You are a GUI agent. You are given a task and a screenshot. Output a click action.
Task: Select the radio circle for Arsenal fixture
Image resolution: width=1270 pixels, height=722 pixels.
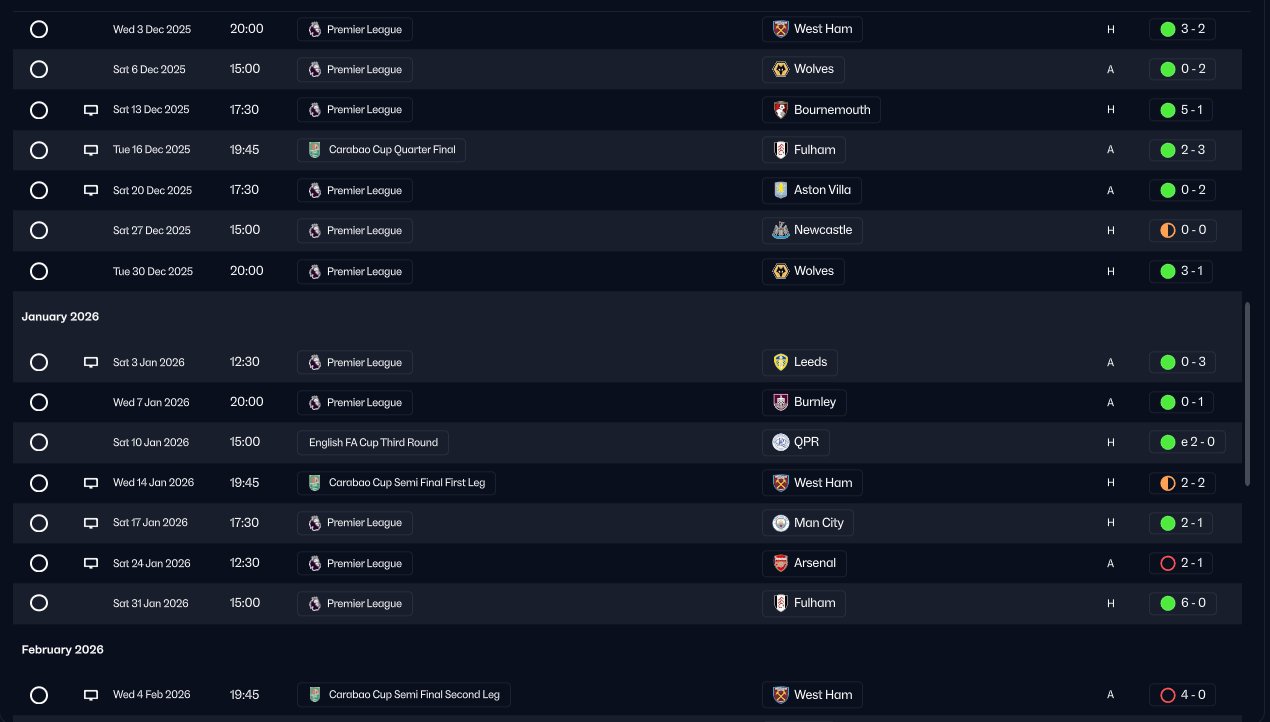[39, 563]
